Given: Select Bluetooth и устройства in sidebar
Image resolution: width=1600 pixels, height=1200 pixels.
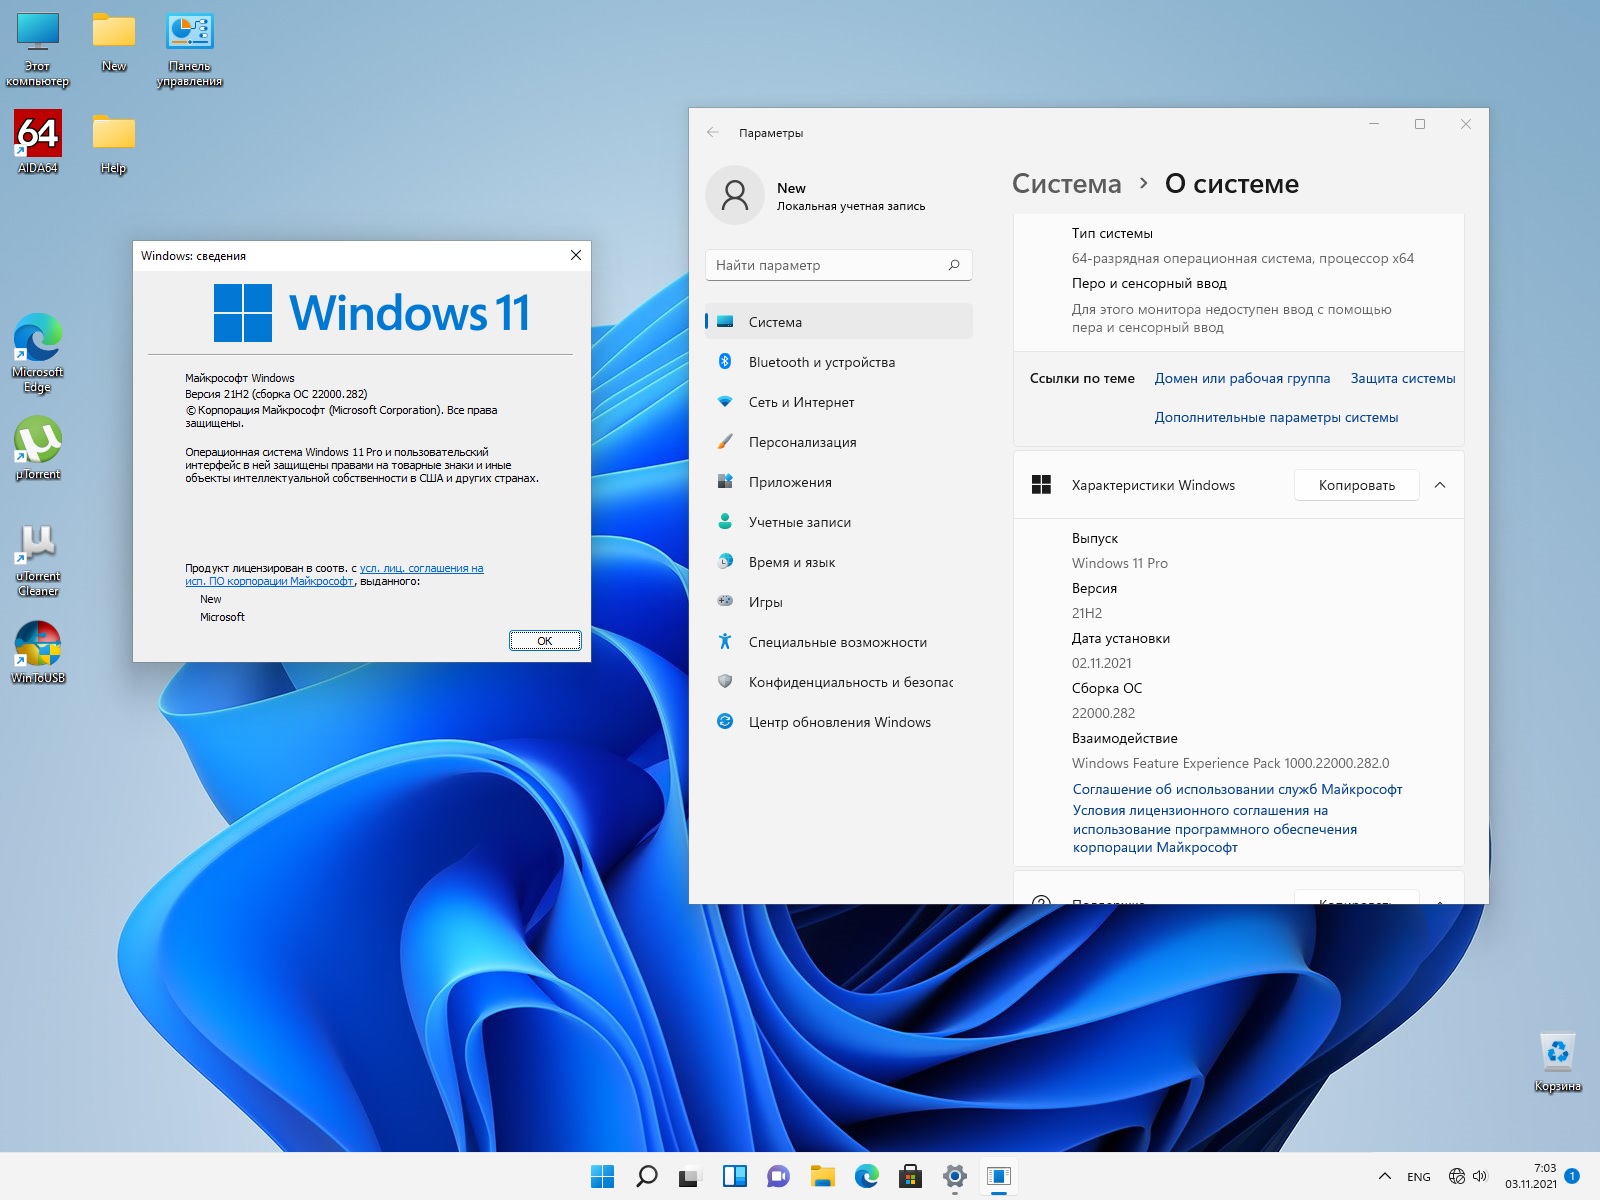Looking at the screenshot, I should [x=821, y=362].
